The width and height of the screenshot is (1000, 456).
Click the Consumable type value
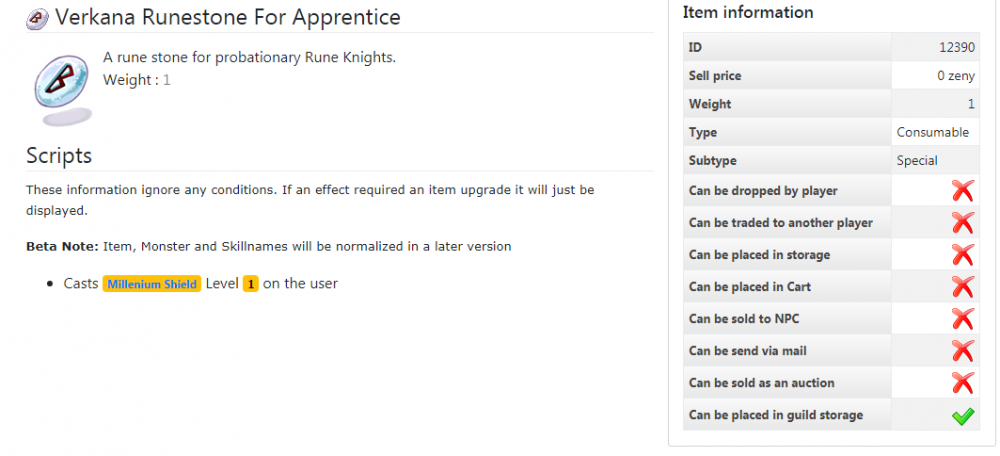(932, 132)
